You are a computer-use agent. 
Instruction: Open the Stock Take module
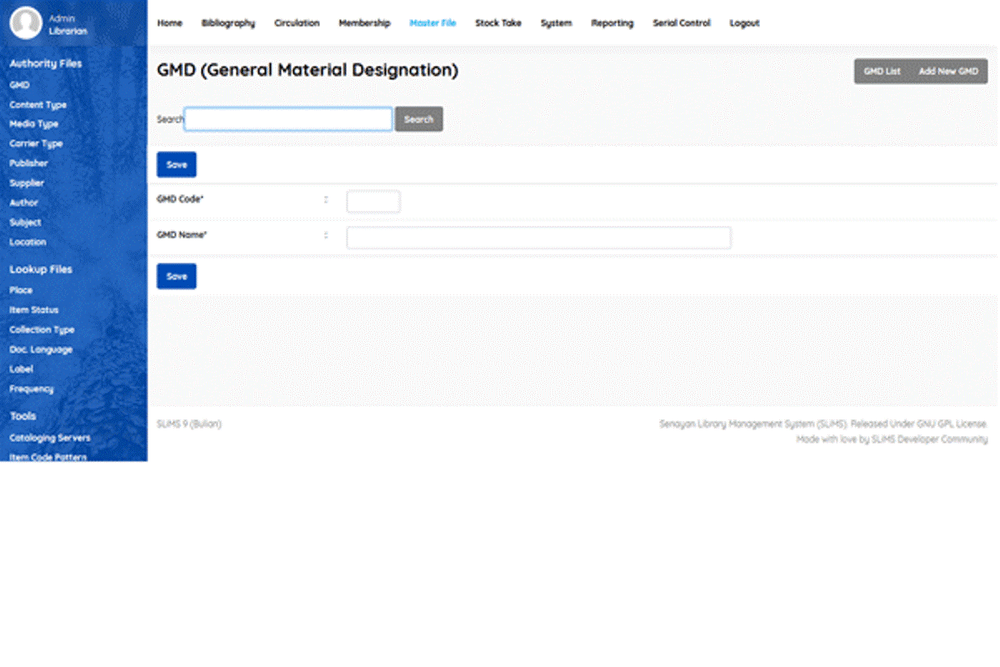click(498, 23)
